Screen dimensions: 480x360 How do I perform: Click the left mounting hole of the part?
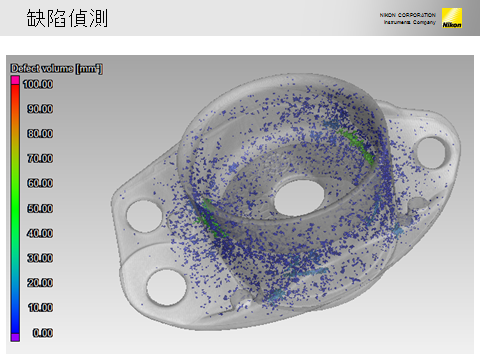(x=144, y=216)
